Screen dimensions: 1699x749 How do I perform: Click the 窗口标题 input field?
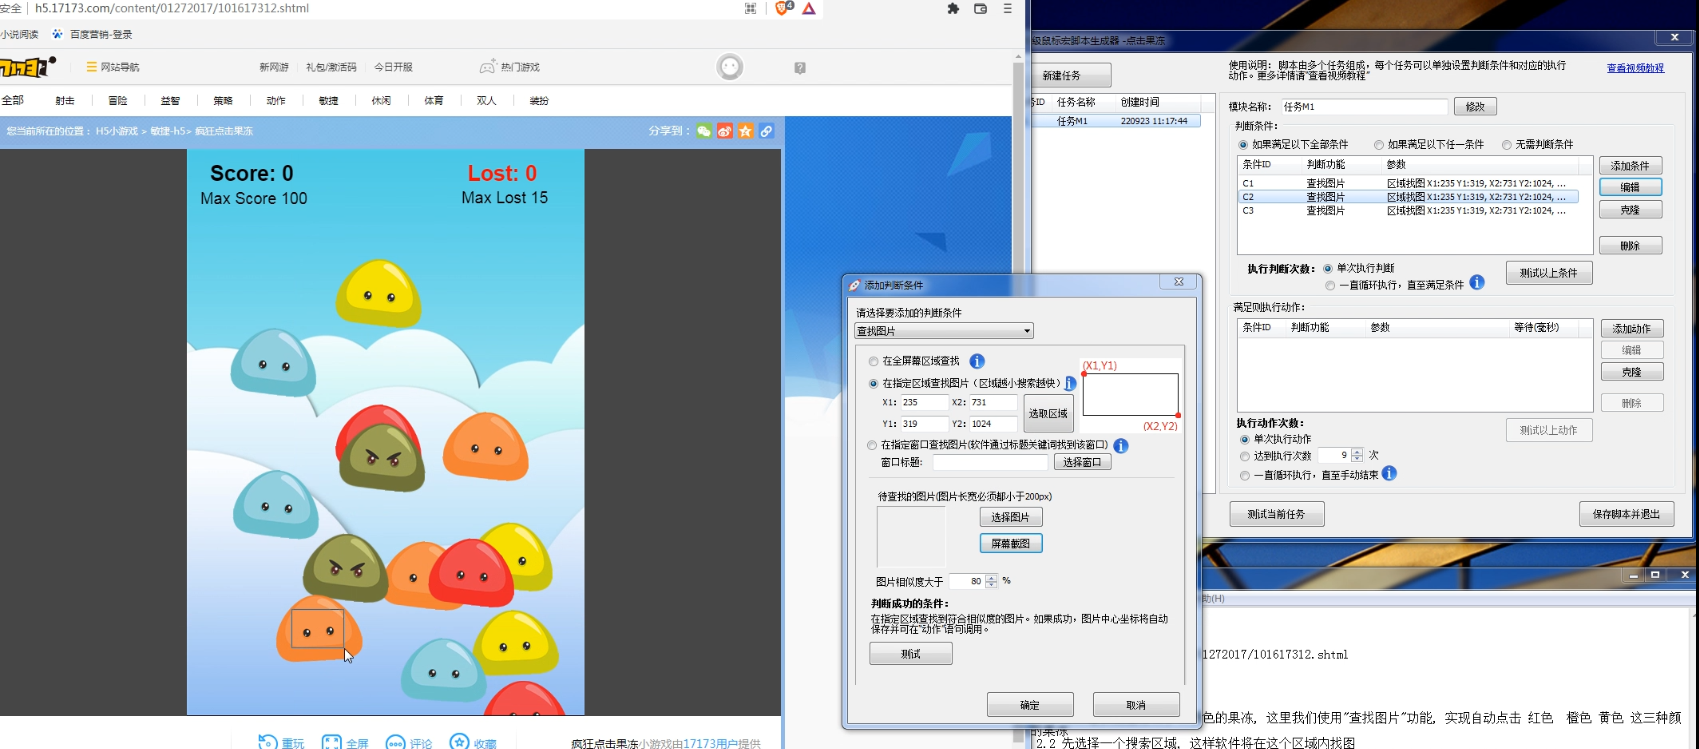click(990, 462)
